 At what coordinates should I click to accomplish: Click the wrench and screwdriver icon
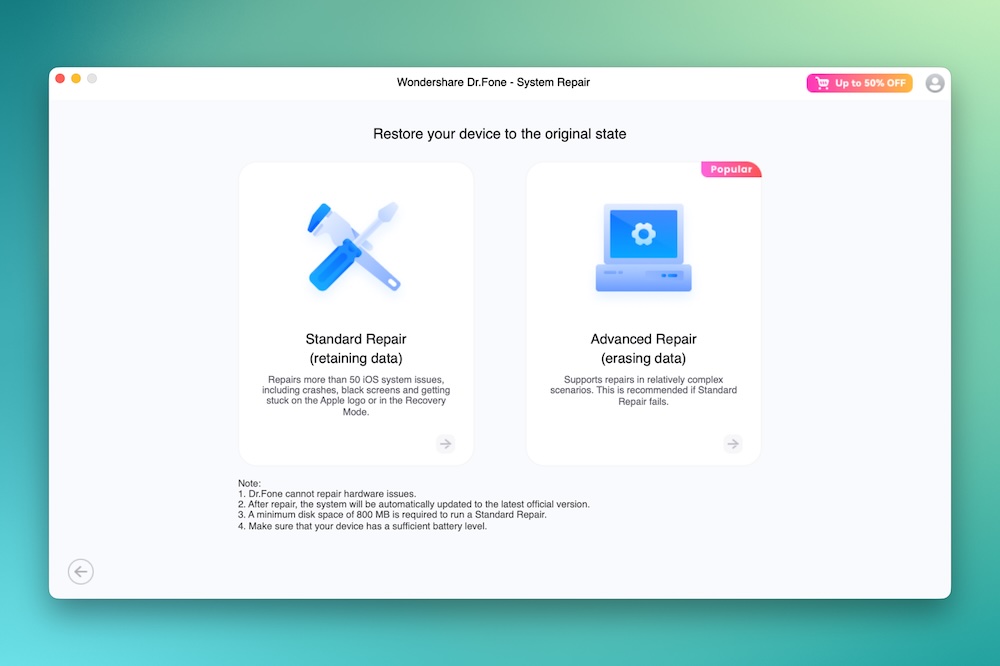coord(355,246)
